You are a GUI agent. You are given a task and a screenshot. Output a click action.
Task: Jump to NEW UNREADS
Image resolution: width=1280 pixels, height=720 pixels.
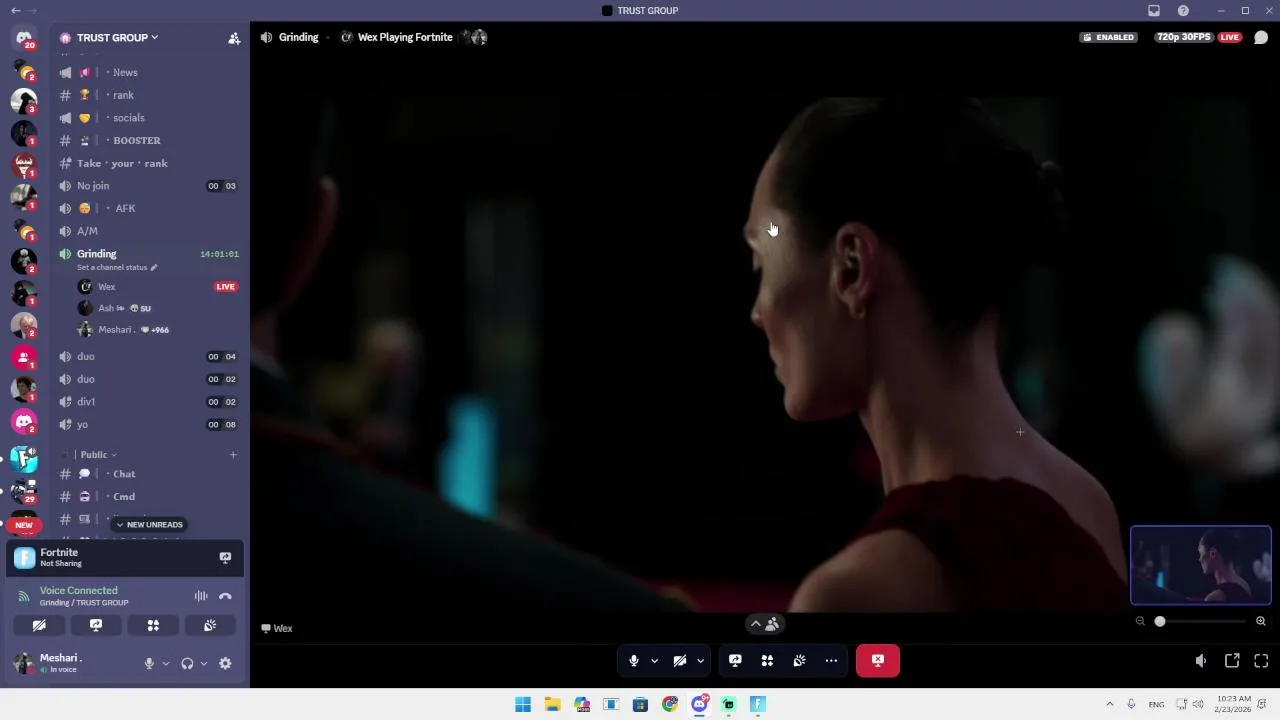coord(149,524)
